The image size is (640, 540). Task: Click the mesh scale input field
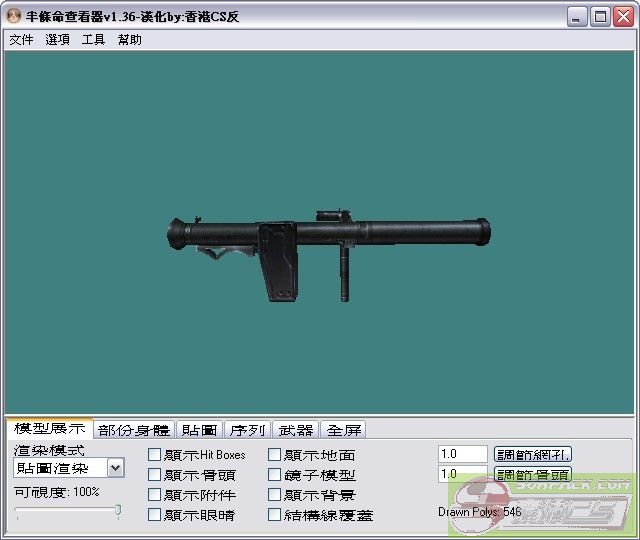point(462,454)
